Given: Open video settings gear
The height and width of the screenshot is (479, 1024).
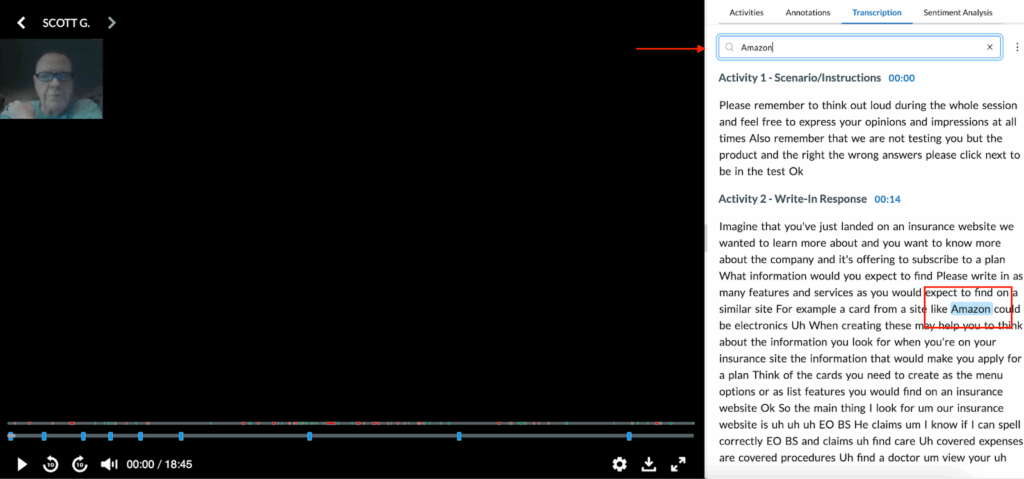Looking at the screenshot, I should click(619, 464).
